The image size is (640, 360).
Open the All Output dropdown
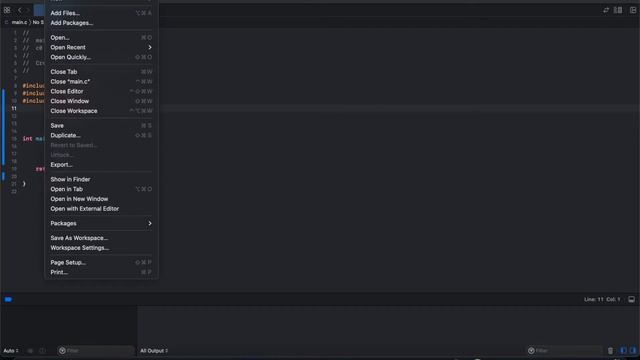pyautogui.click(x=154, y=351)
